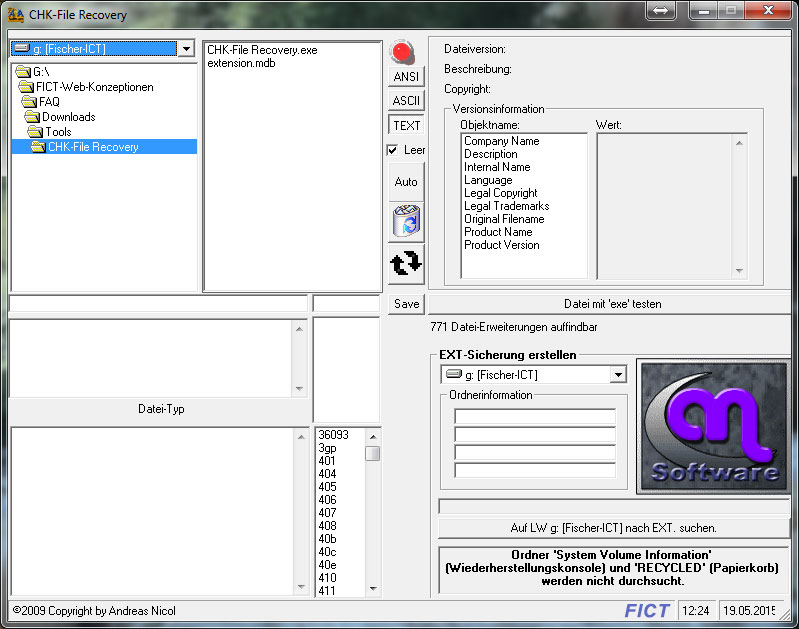The image size is (799, 629).
Task: Select Legal Trademarks in Objektname list
Action: point(507,206)
